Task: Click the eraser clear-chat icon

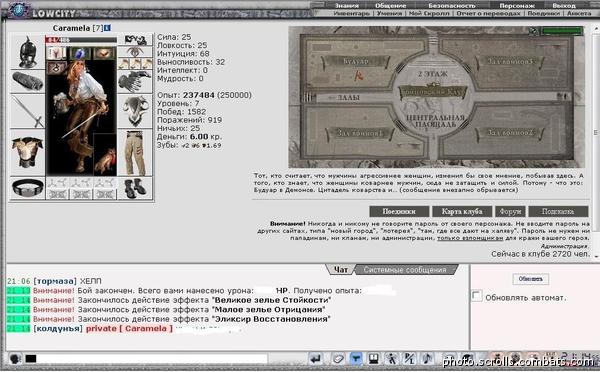Action: pos(338,359)
